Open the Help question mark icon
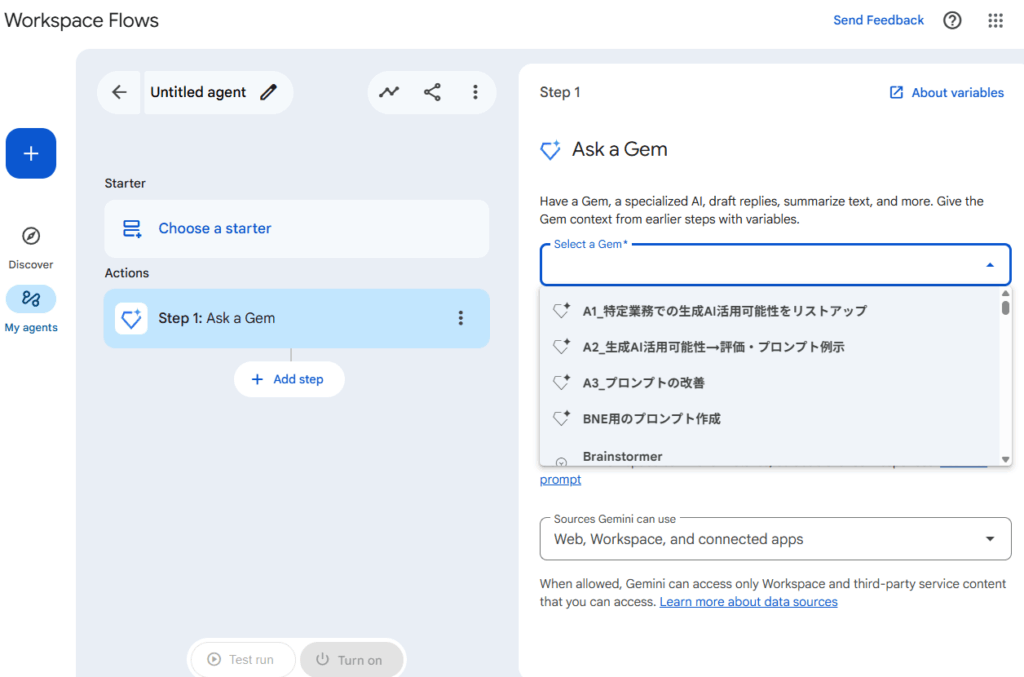The height and width of the screenshot is (677, 1024). click(x=952, y=20)
